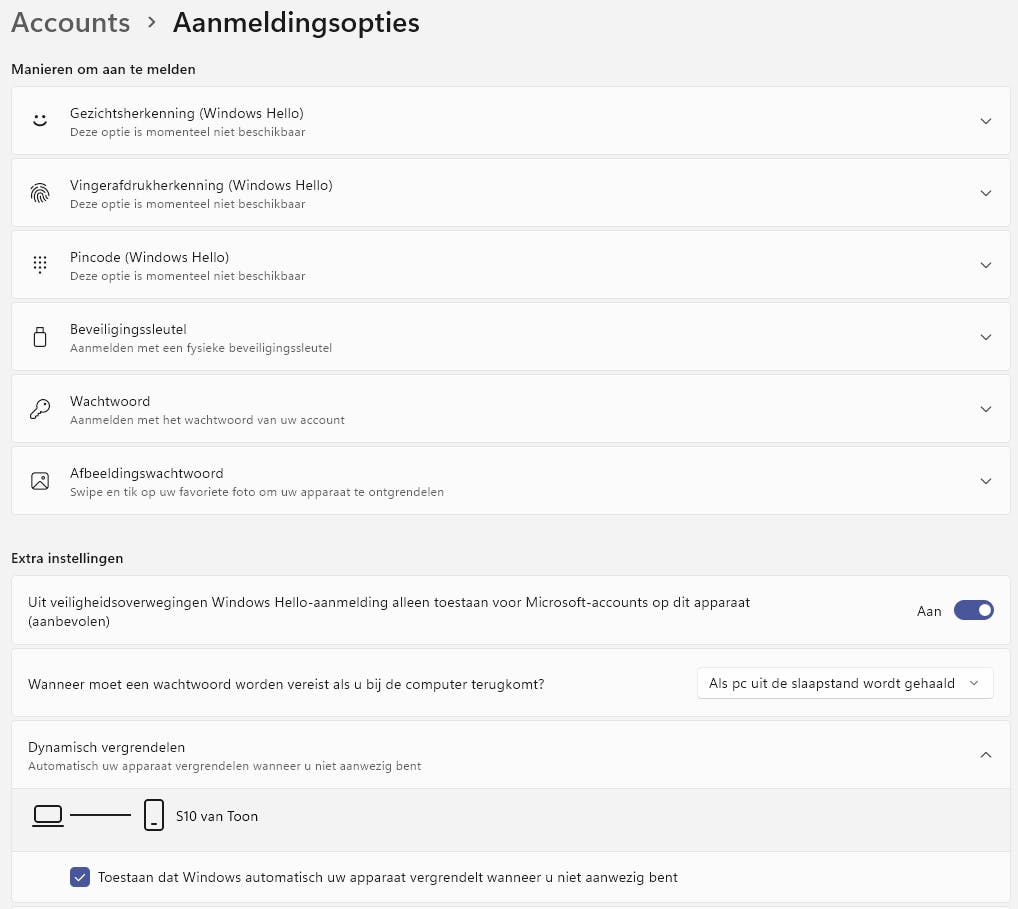Image resolution: width=1018 pixels, height=909 pixels.
Task: Go back to Accounts breadcrumb
Action: (71, 22)
